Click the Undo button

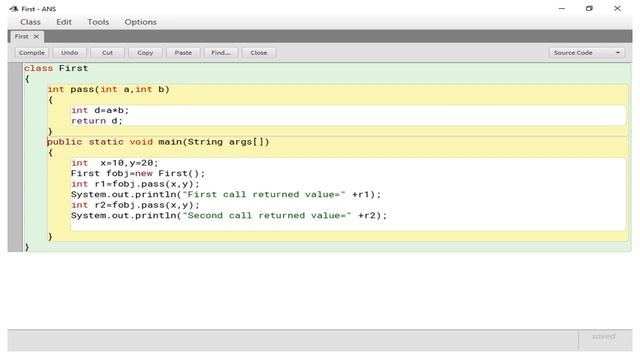[69, 53]
